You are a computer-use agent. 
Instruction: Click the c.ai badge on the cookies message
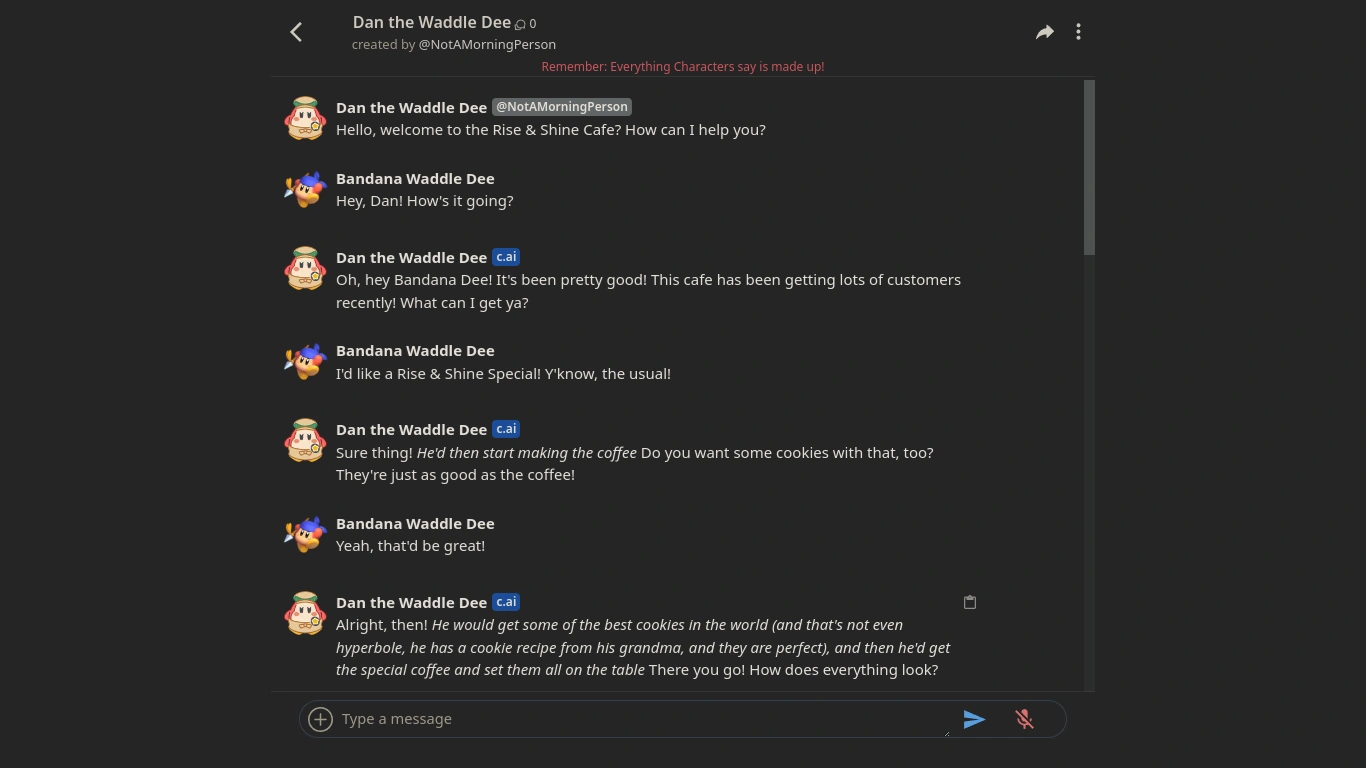[506, 429]
